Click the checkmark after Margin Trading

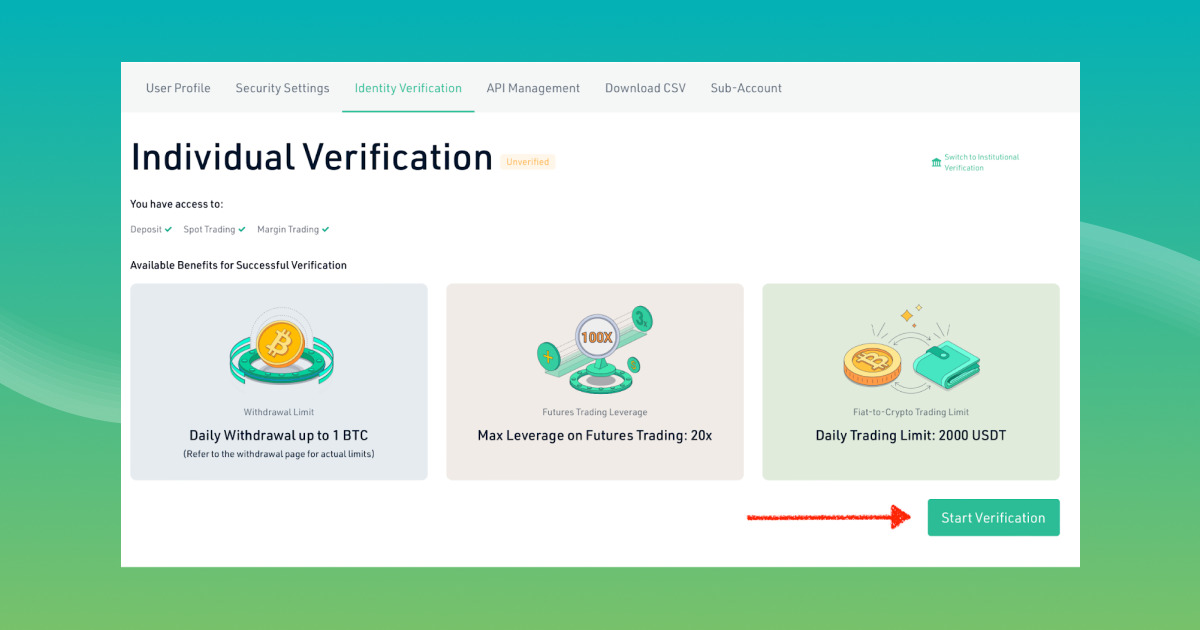click(325, 229)
